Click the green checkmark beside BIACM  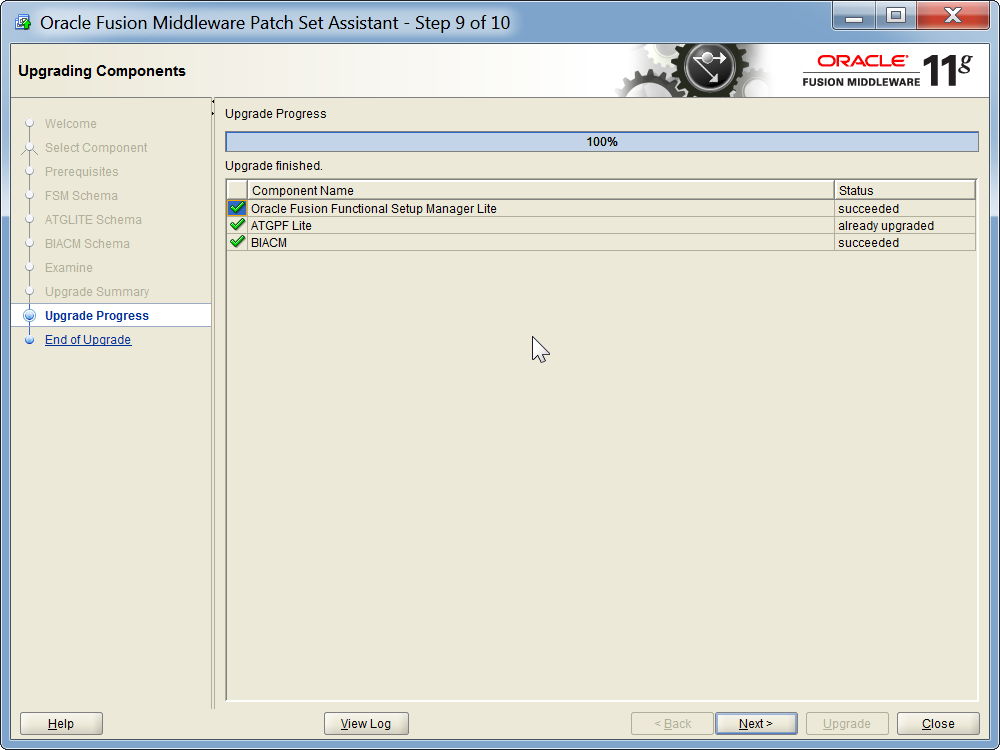[237, 242]
